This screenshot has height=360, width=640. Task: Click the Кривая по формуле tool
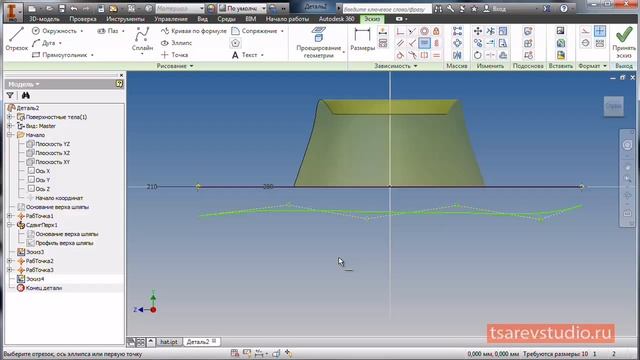193,31
